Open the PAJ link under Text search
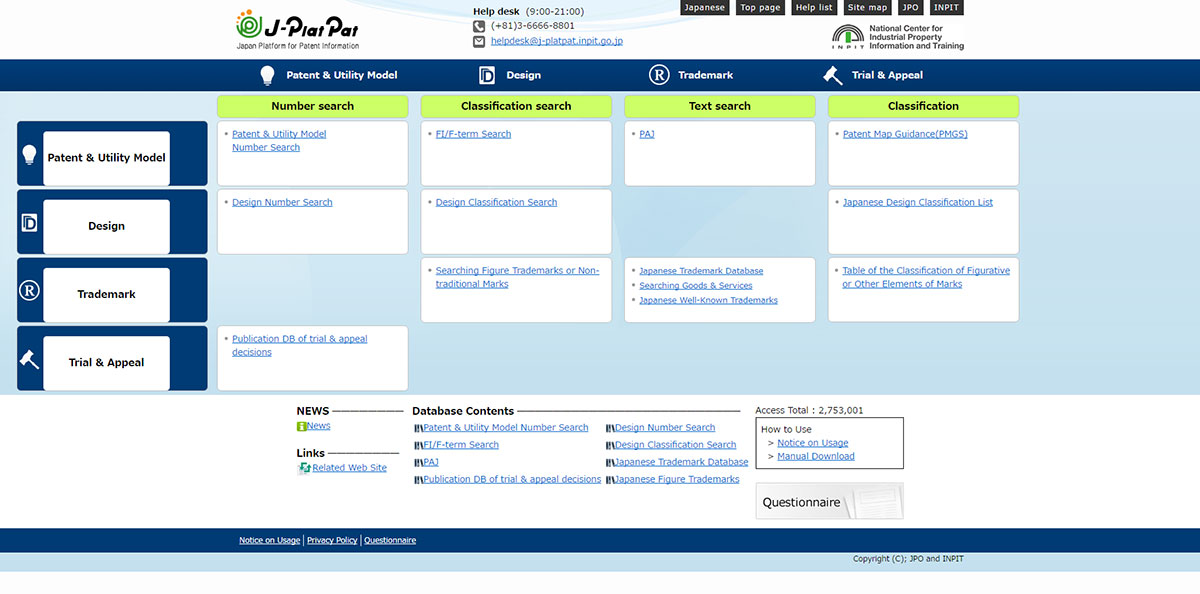Image resolution: width=1200 pixels, height=594 pixels. pyautogui.click(x=647, y=134)
